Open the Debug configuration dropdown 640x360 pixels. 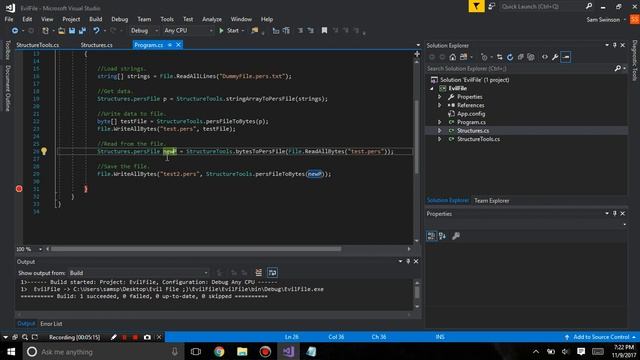tap(156, 31)
